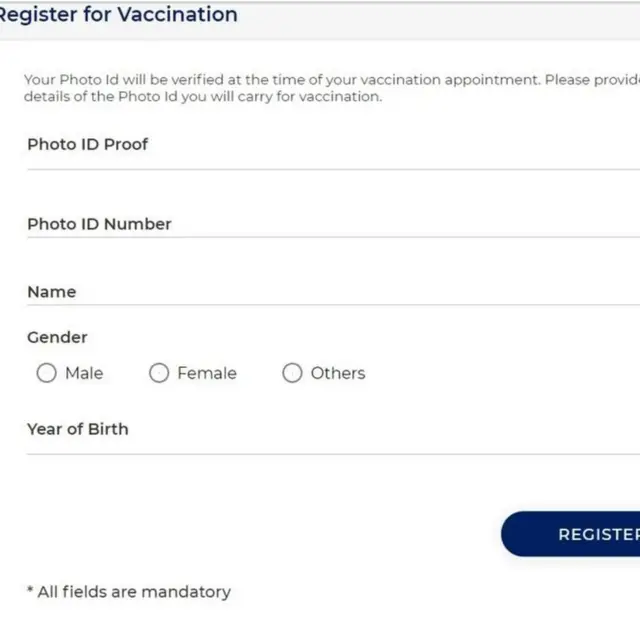Choose the Female radio button circle

click(x=159, y=373)
